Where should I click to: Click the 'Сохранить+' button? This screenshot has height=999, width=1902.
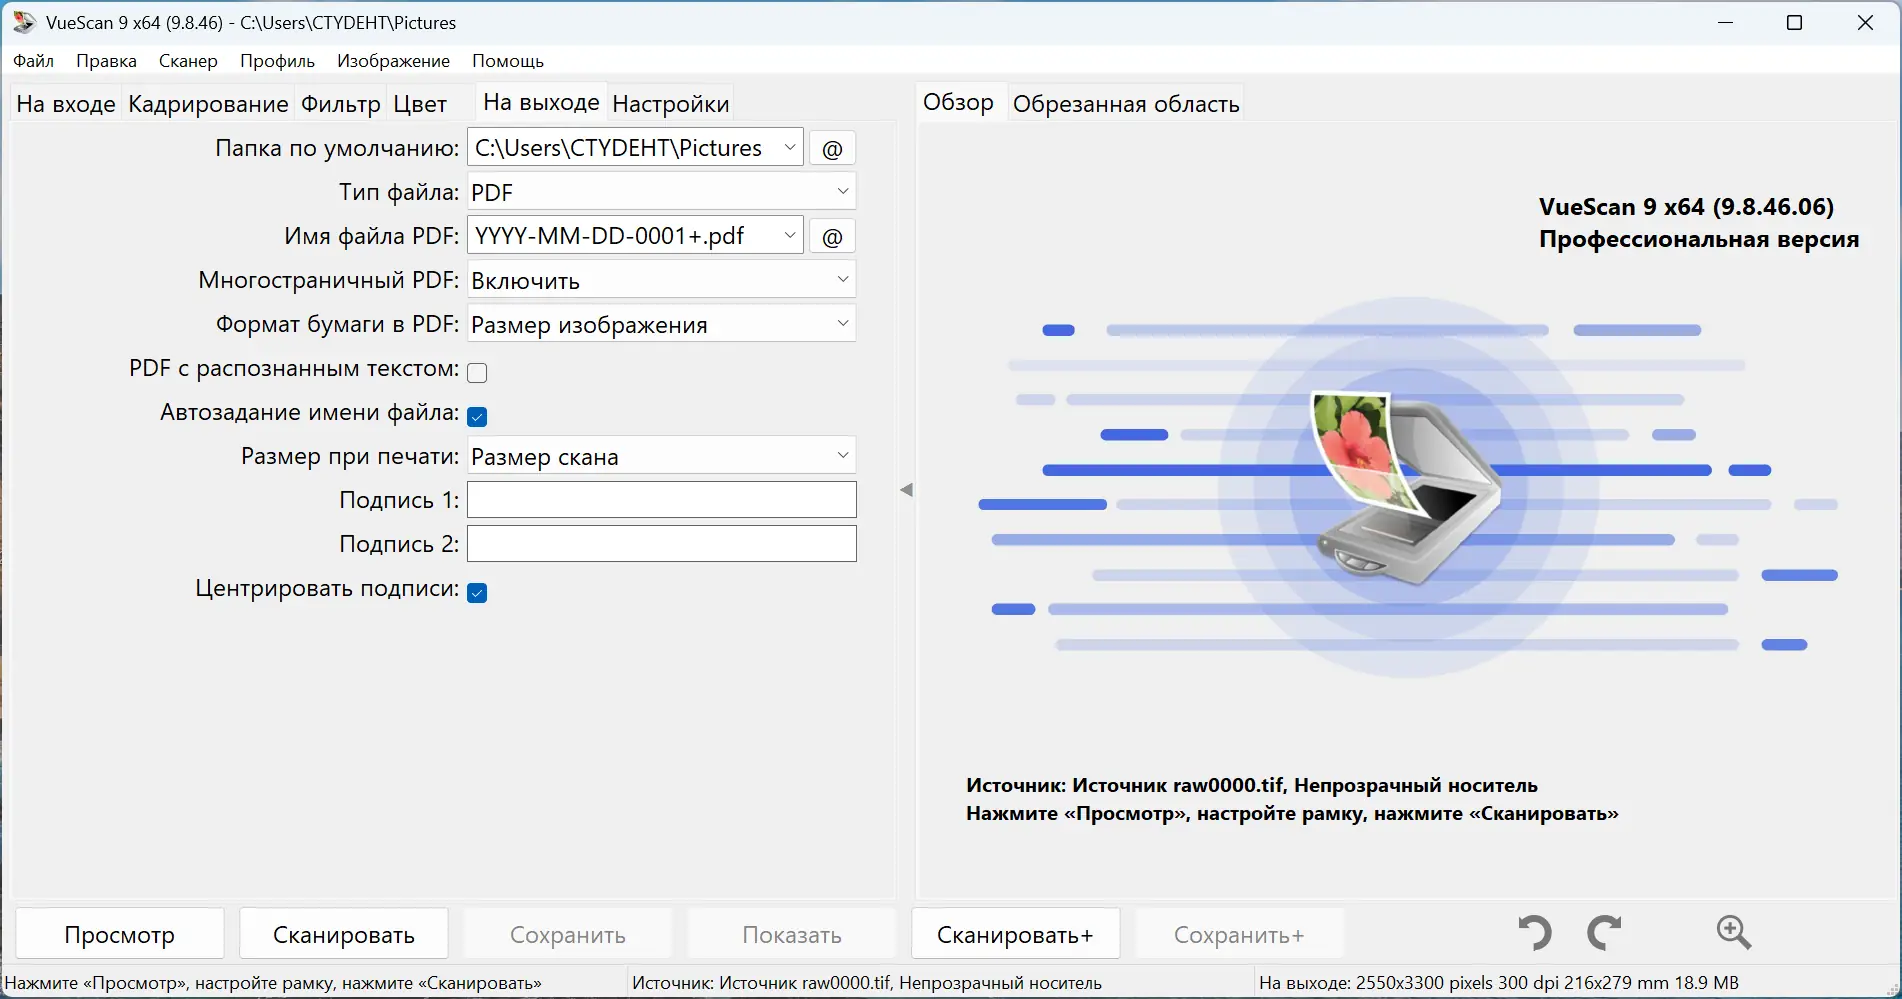pos(1240,934)
